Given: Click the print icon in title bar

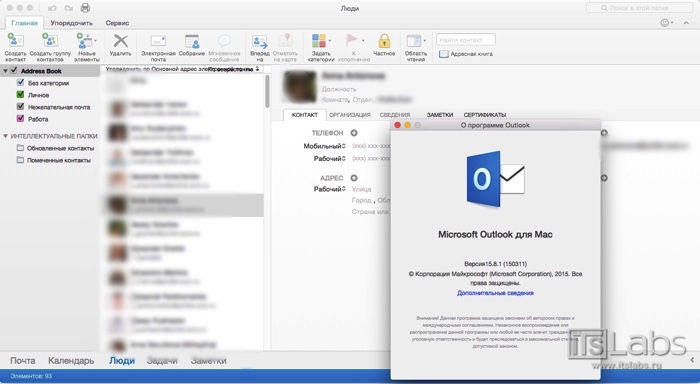Looking at the screenshot, I should click(85, 8).
